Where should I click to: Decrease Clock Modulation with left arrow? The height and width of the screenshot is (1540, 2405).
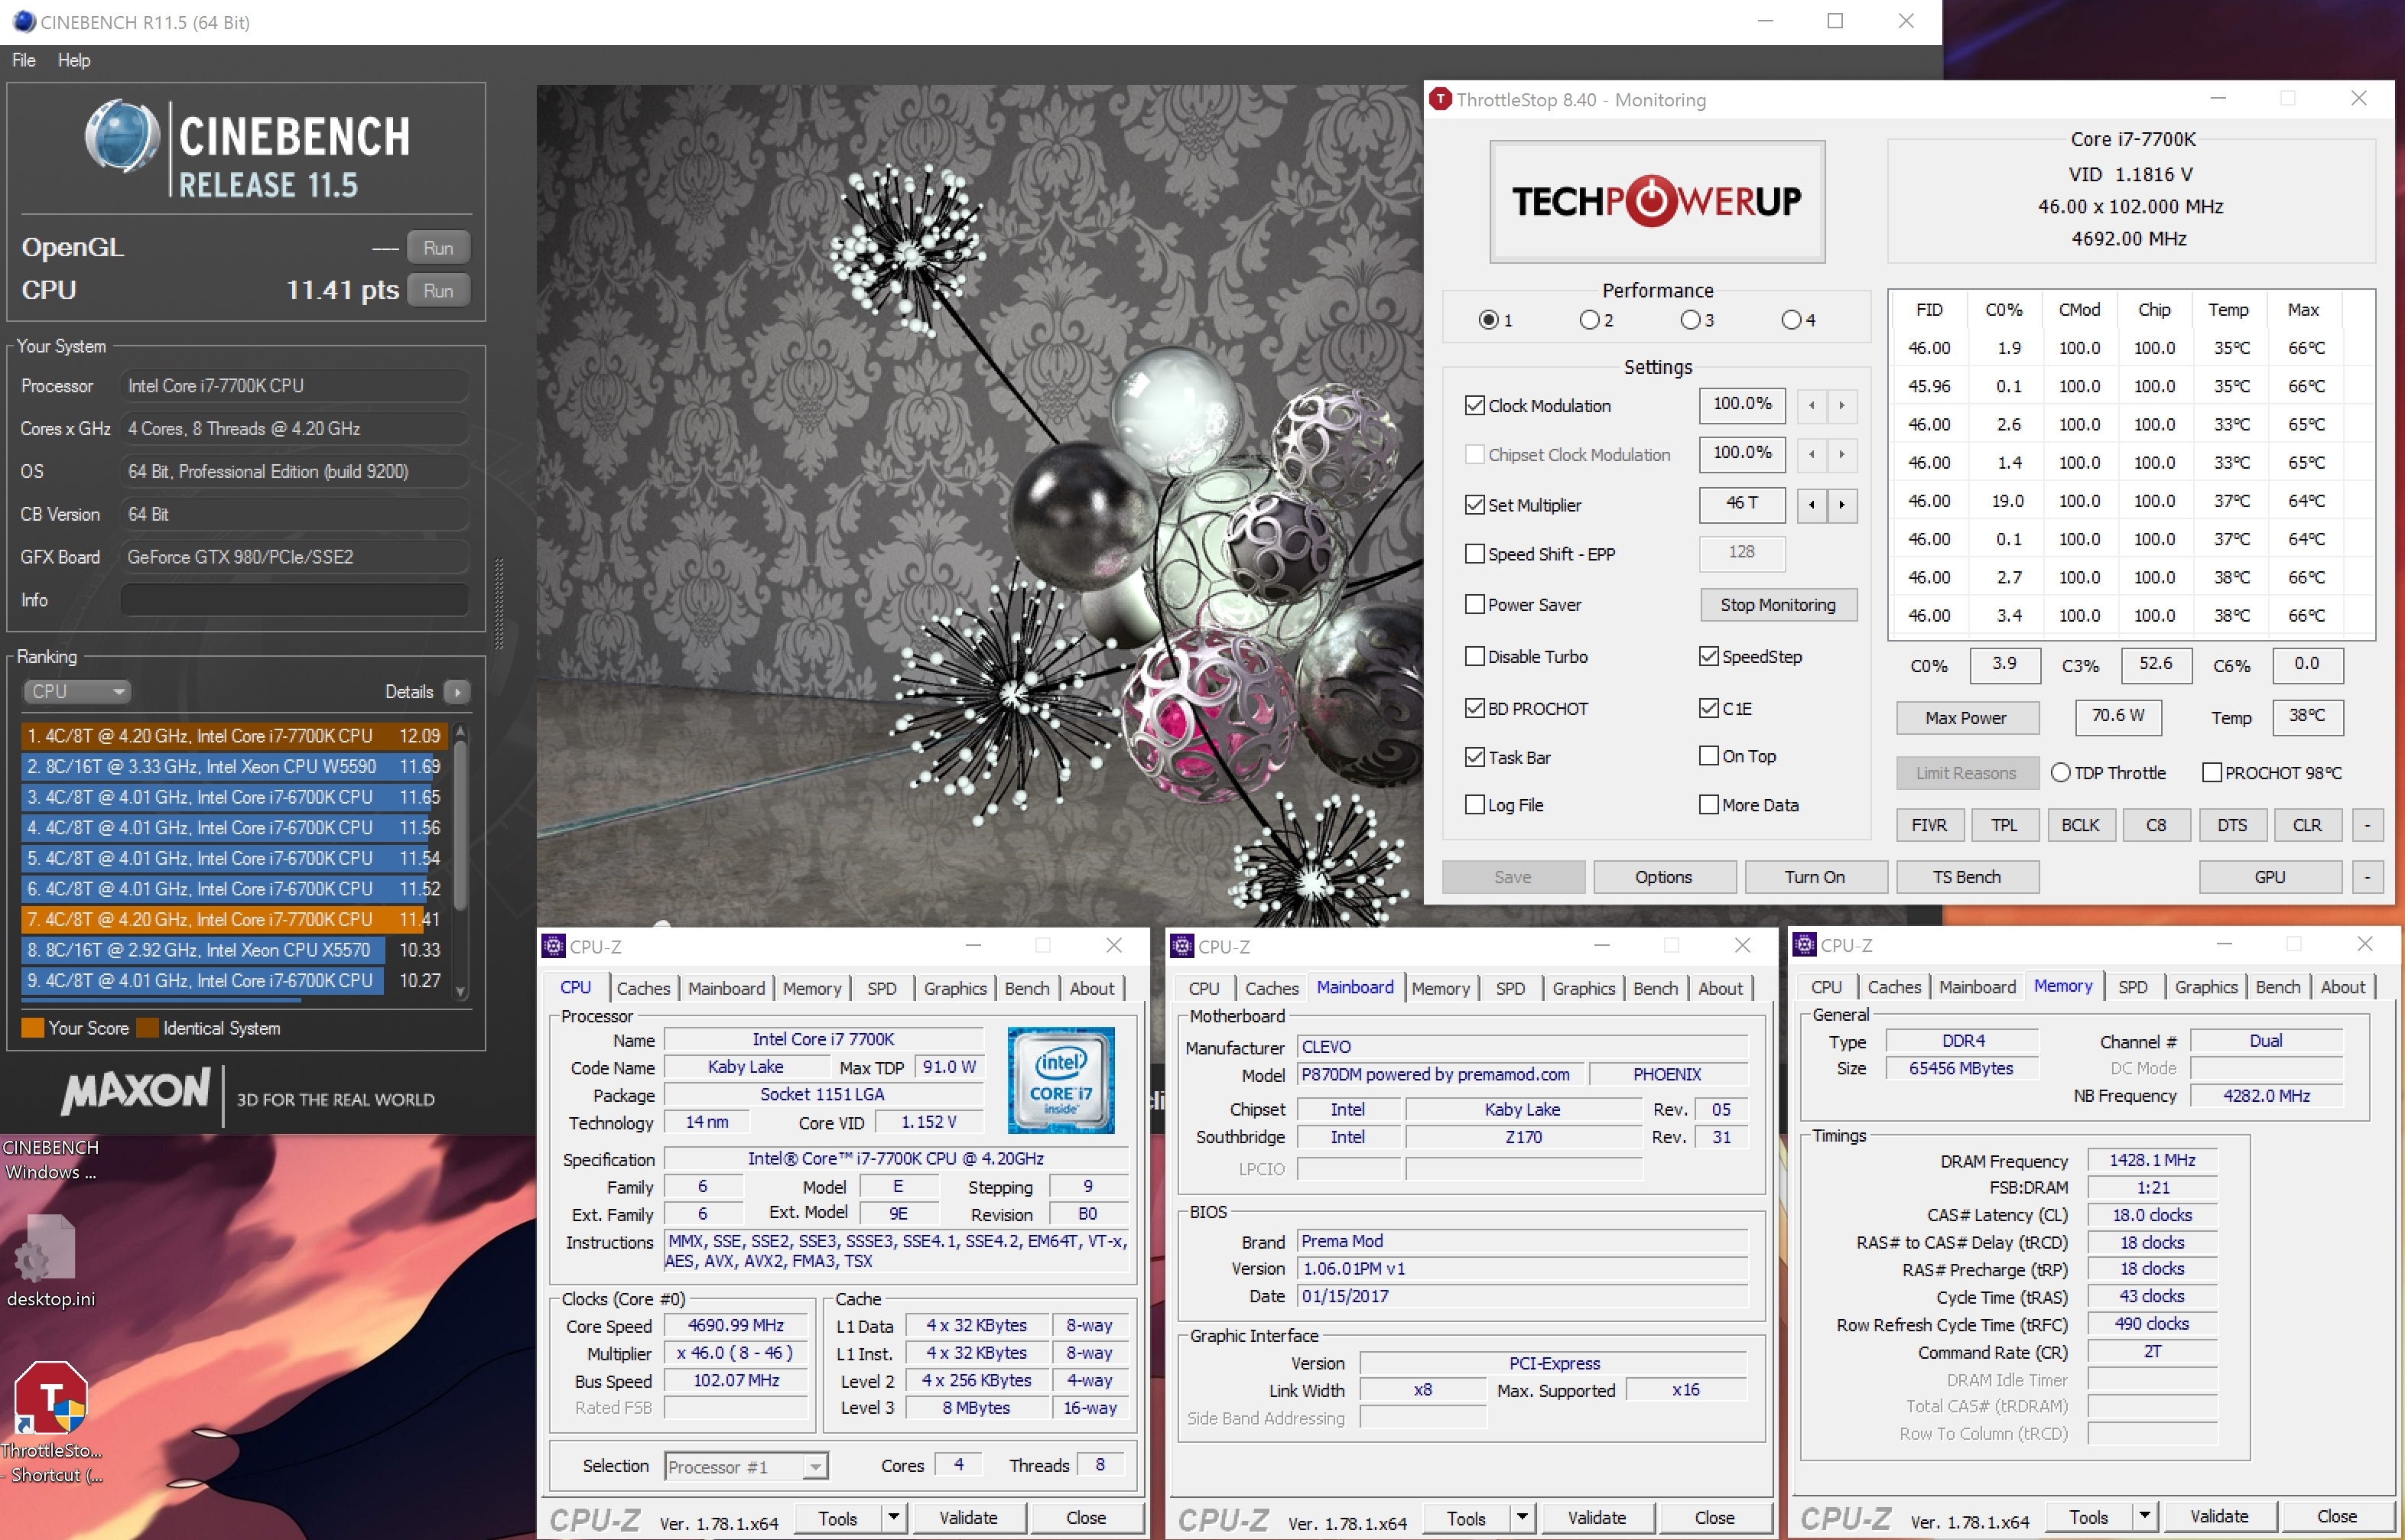click(x=1811, y=406)
